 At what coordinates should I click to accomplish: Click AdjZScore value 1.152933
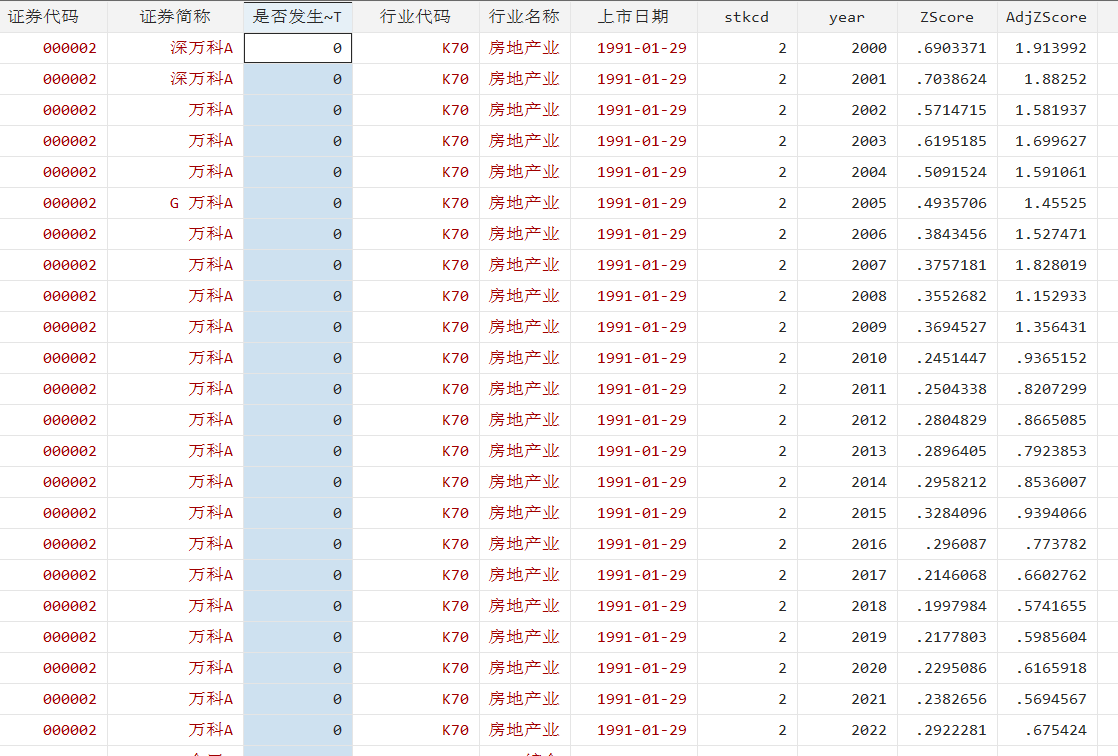tap(1051, 296)
